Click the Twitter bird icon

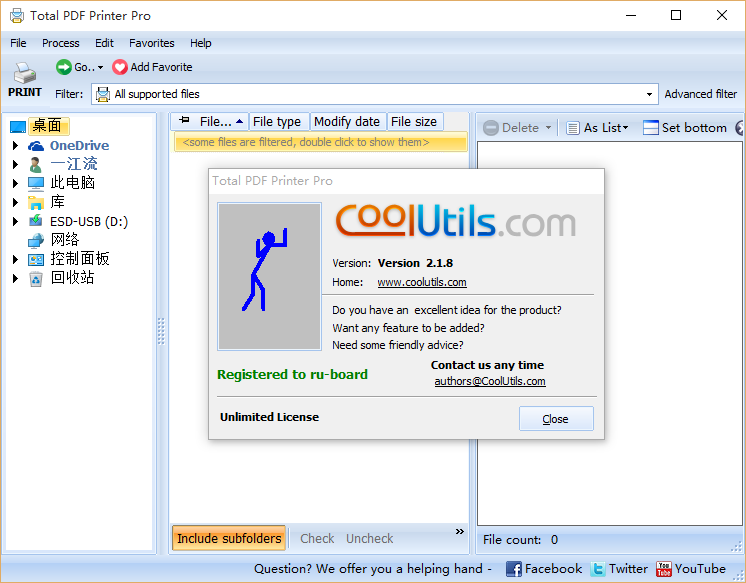point(598,569)
